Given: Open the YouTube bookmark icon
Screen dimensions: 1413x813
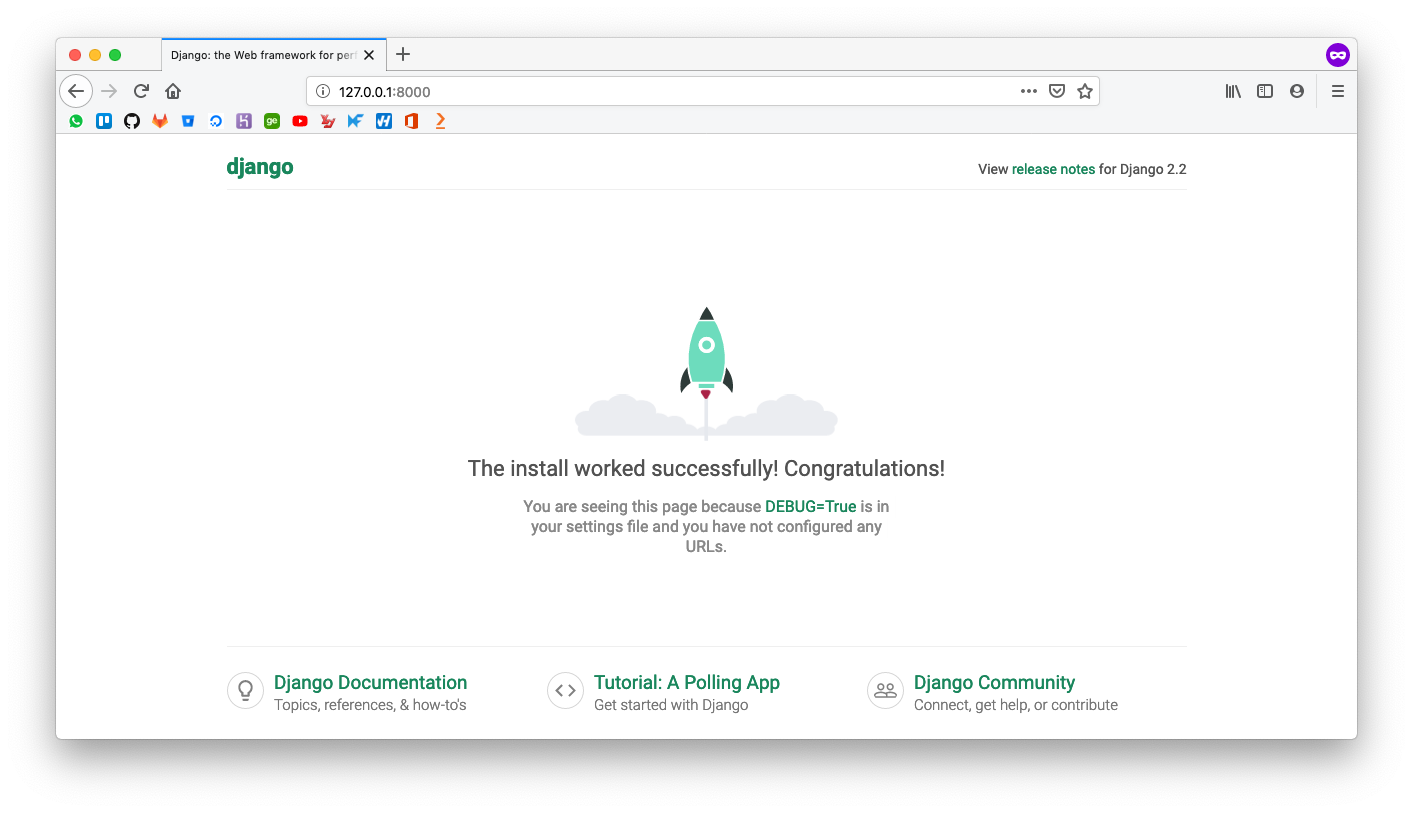Looking at the screenshot, I should click(x=300, y=121).
